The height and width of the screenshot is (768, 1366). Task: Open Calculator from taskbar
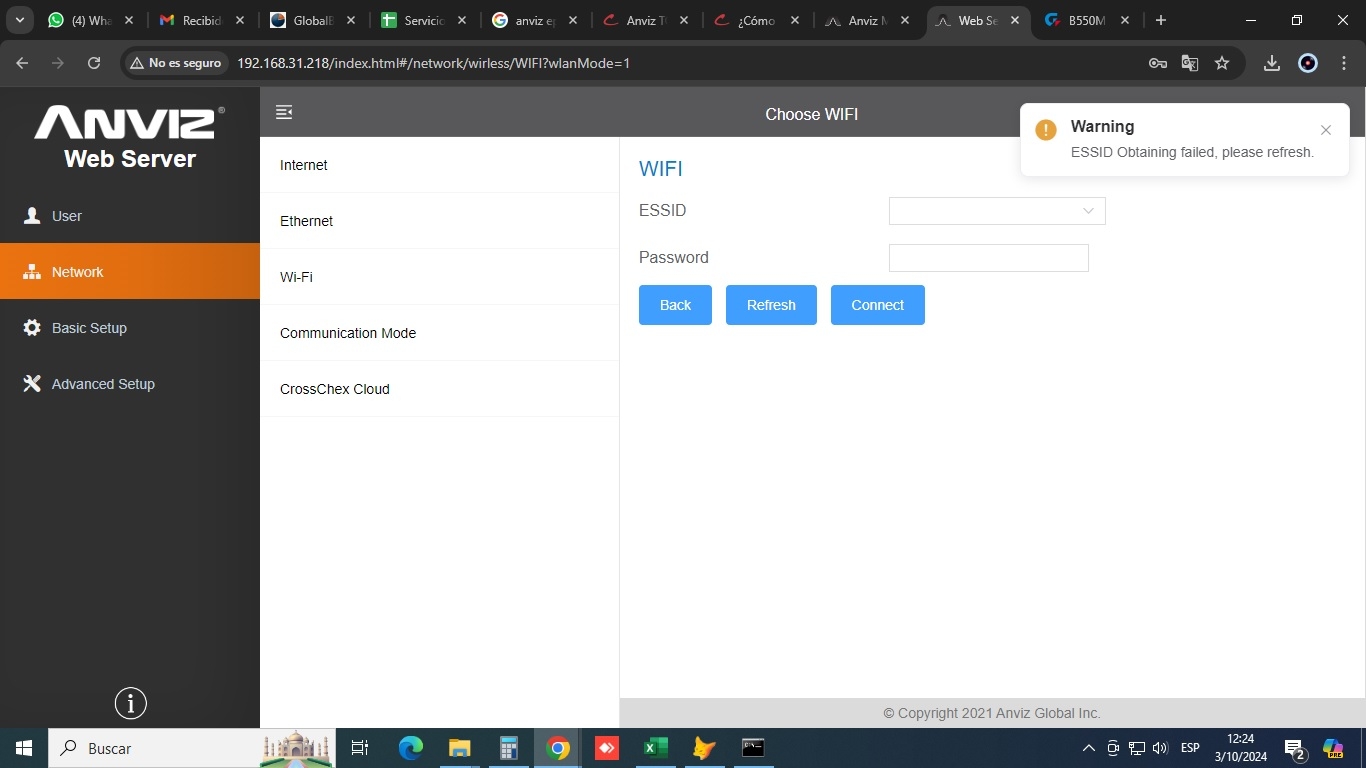509,748
